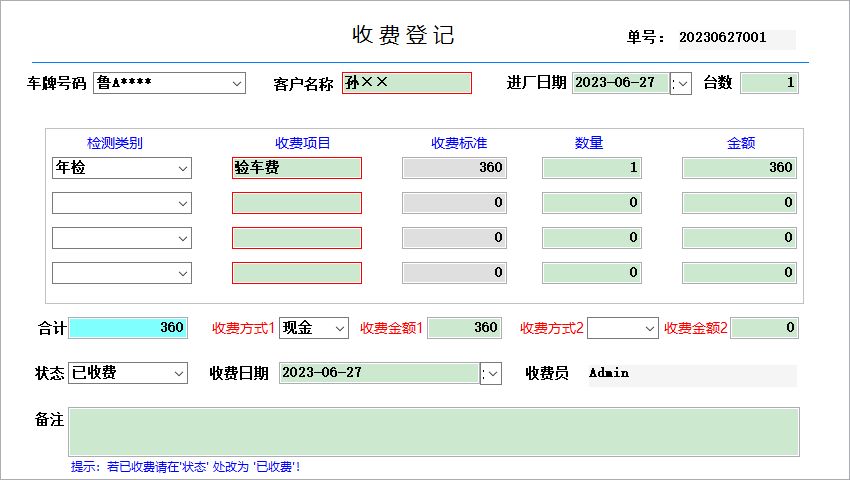Screen dimensions: 850x480
Task: Open the 检测类别 dropdown showing 年检
Action: [x=122, y=168]
